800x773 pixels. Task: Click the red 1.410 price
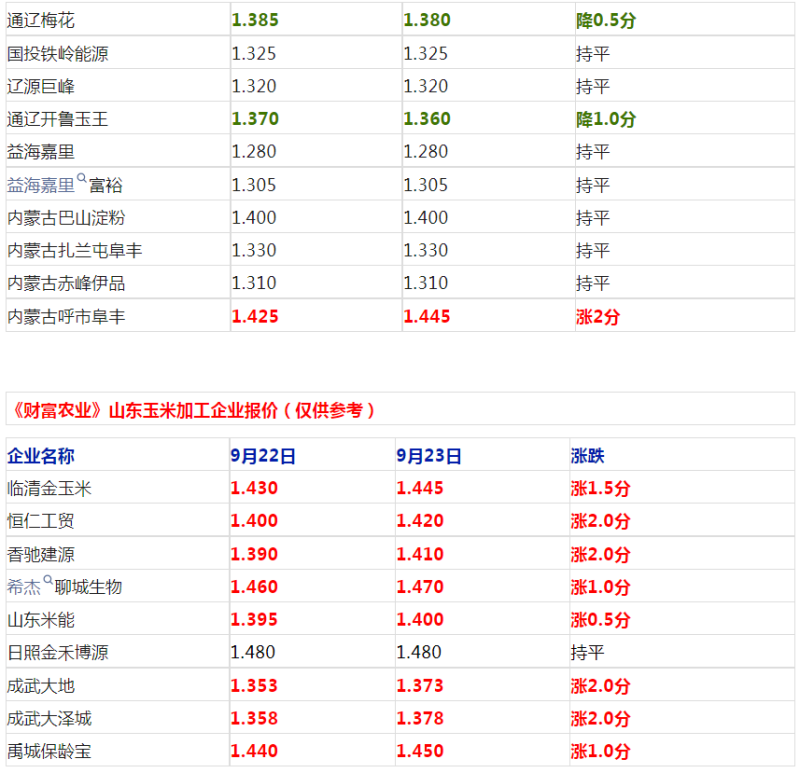coord(420,554)
